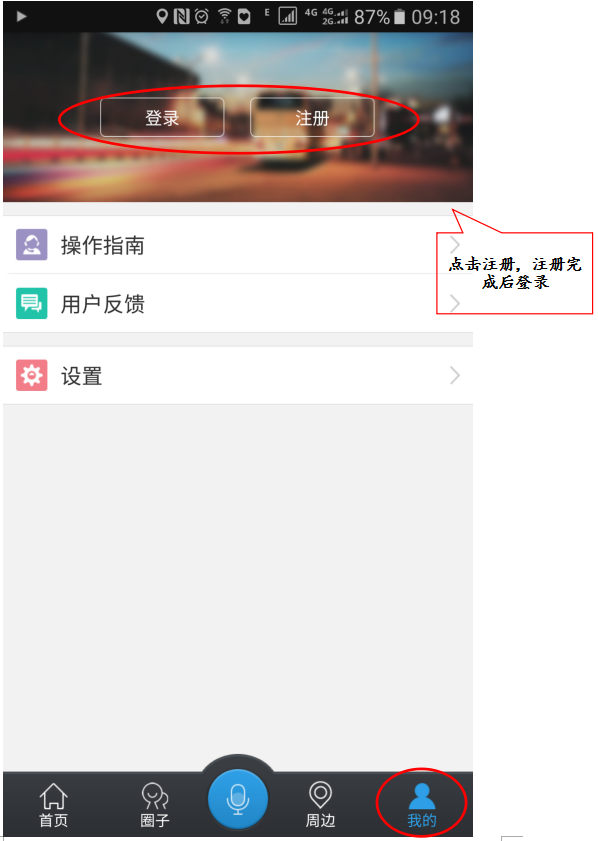Switch to the 圈子 tab
The height and width of the screenshot is (841, 598).
pos(155,805)
